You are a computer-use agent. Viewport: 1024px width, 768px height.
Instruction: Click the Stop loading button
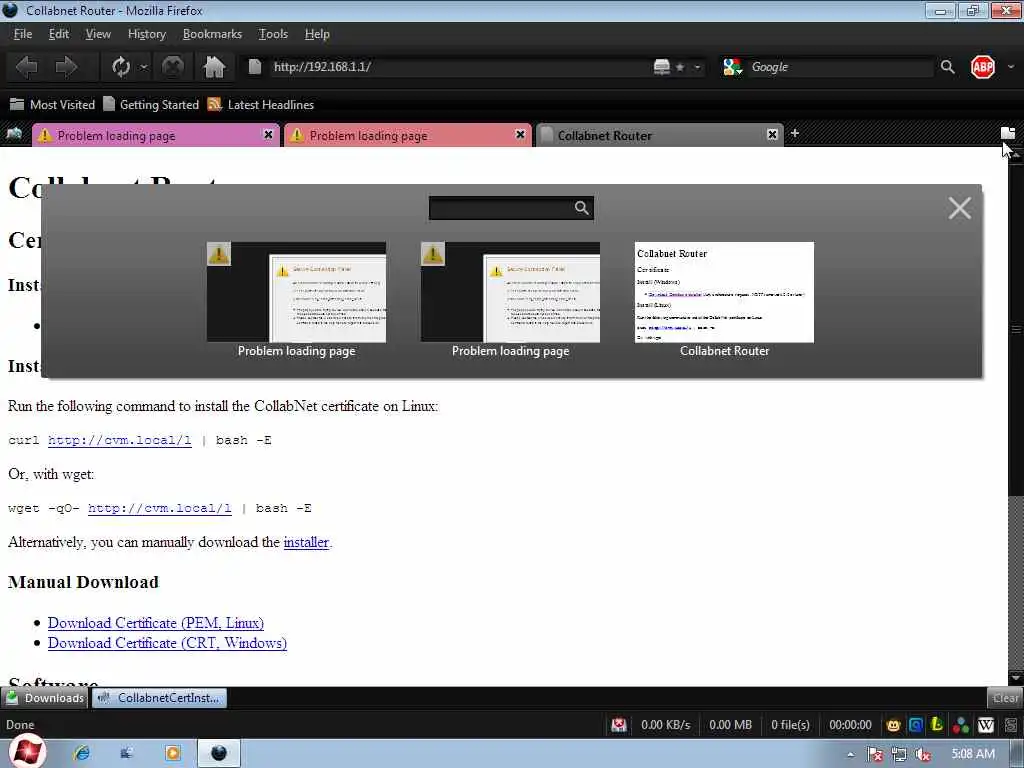pos(172,67)
